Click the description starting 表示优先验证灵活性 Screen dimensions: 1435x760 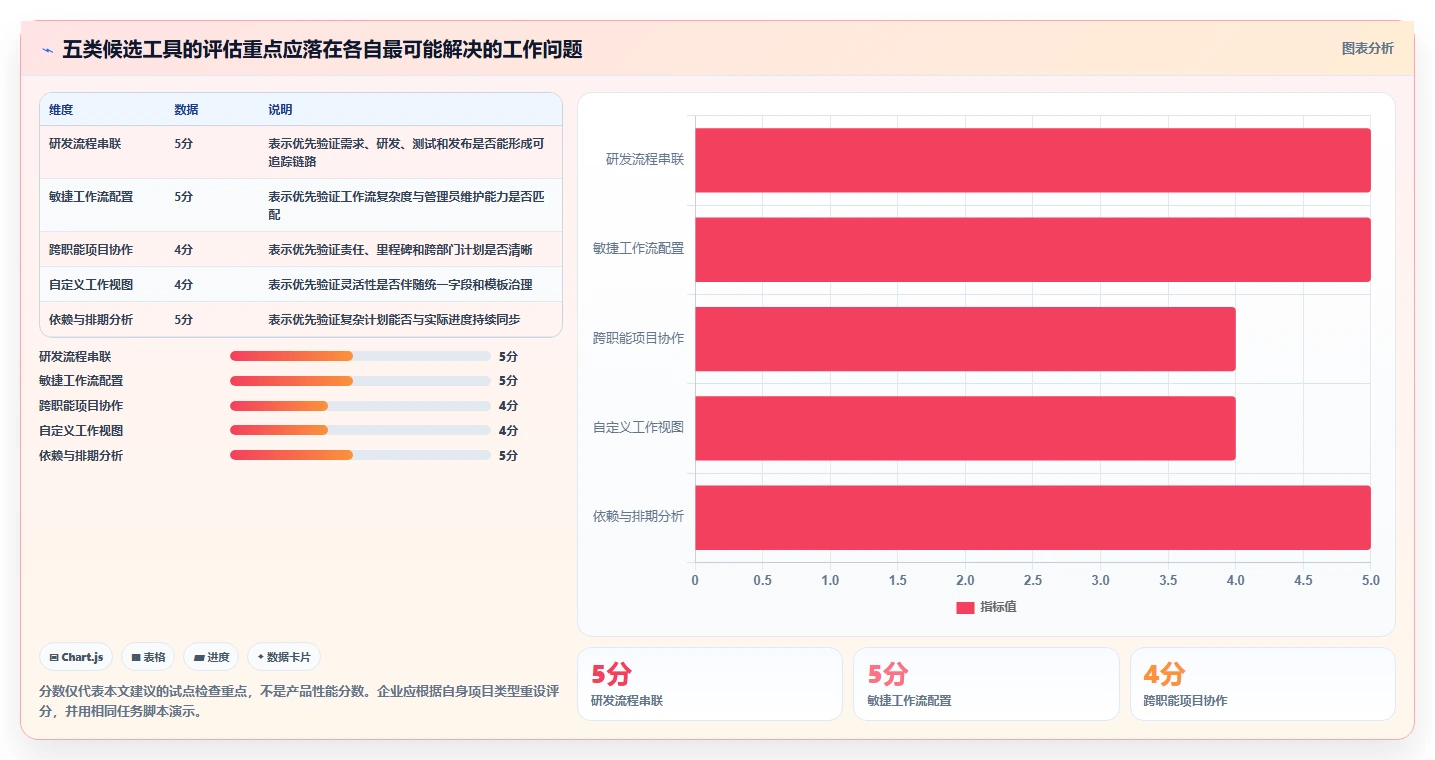[400, 285]
